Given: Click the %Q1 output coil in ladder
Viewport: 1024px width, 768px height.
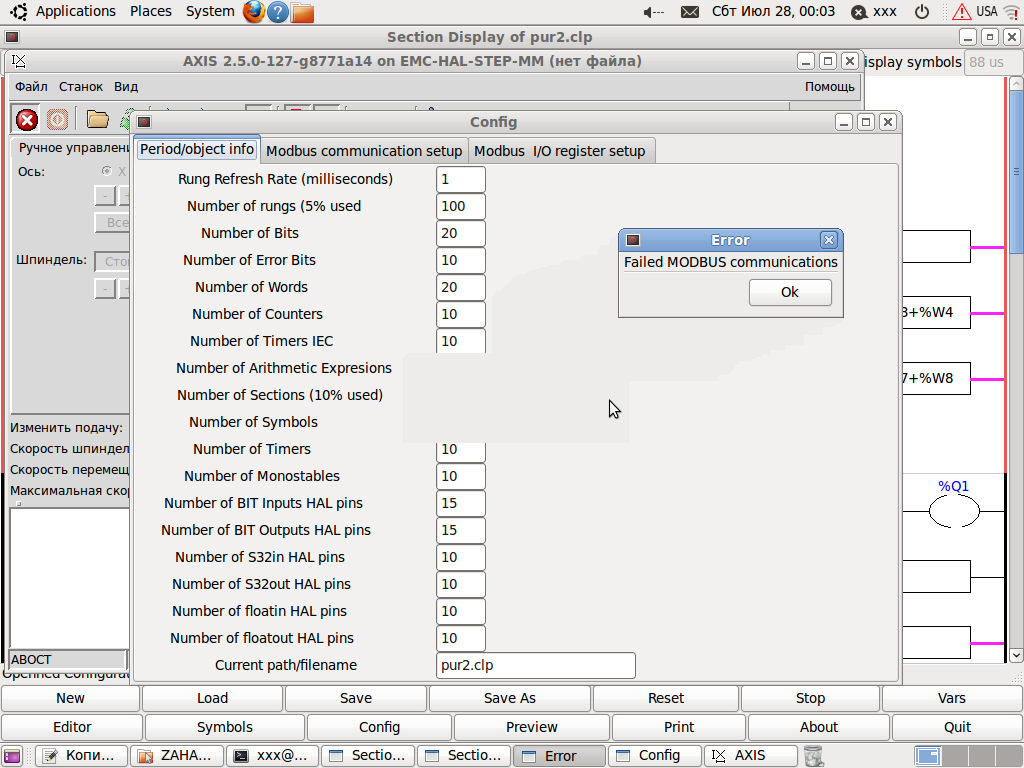Looking at the screenshot, I should pos(953,511).
